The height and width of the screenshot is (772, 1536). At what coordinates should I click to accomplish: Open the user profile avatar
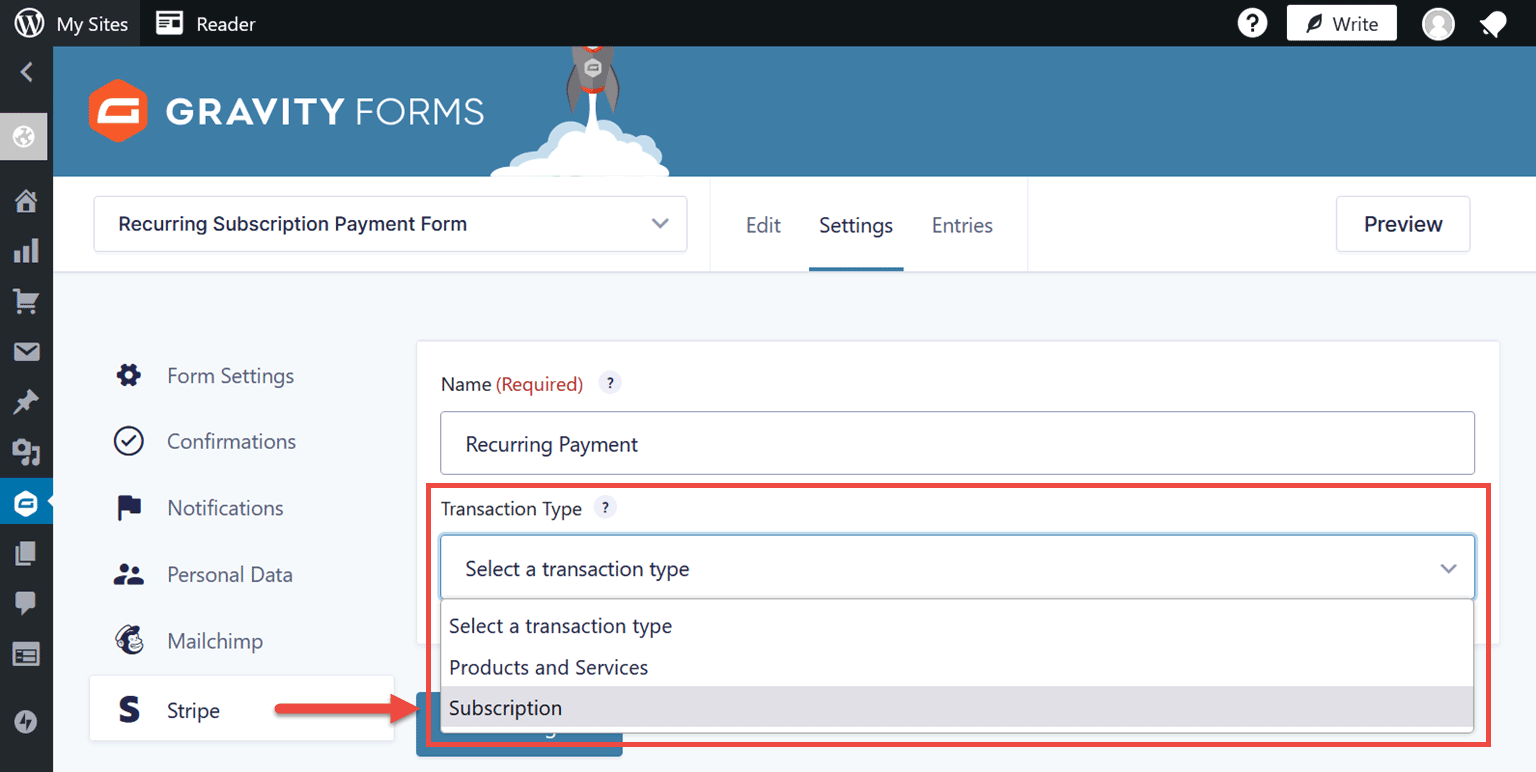coord(1438,24)
